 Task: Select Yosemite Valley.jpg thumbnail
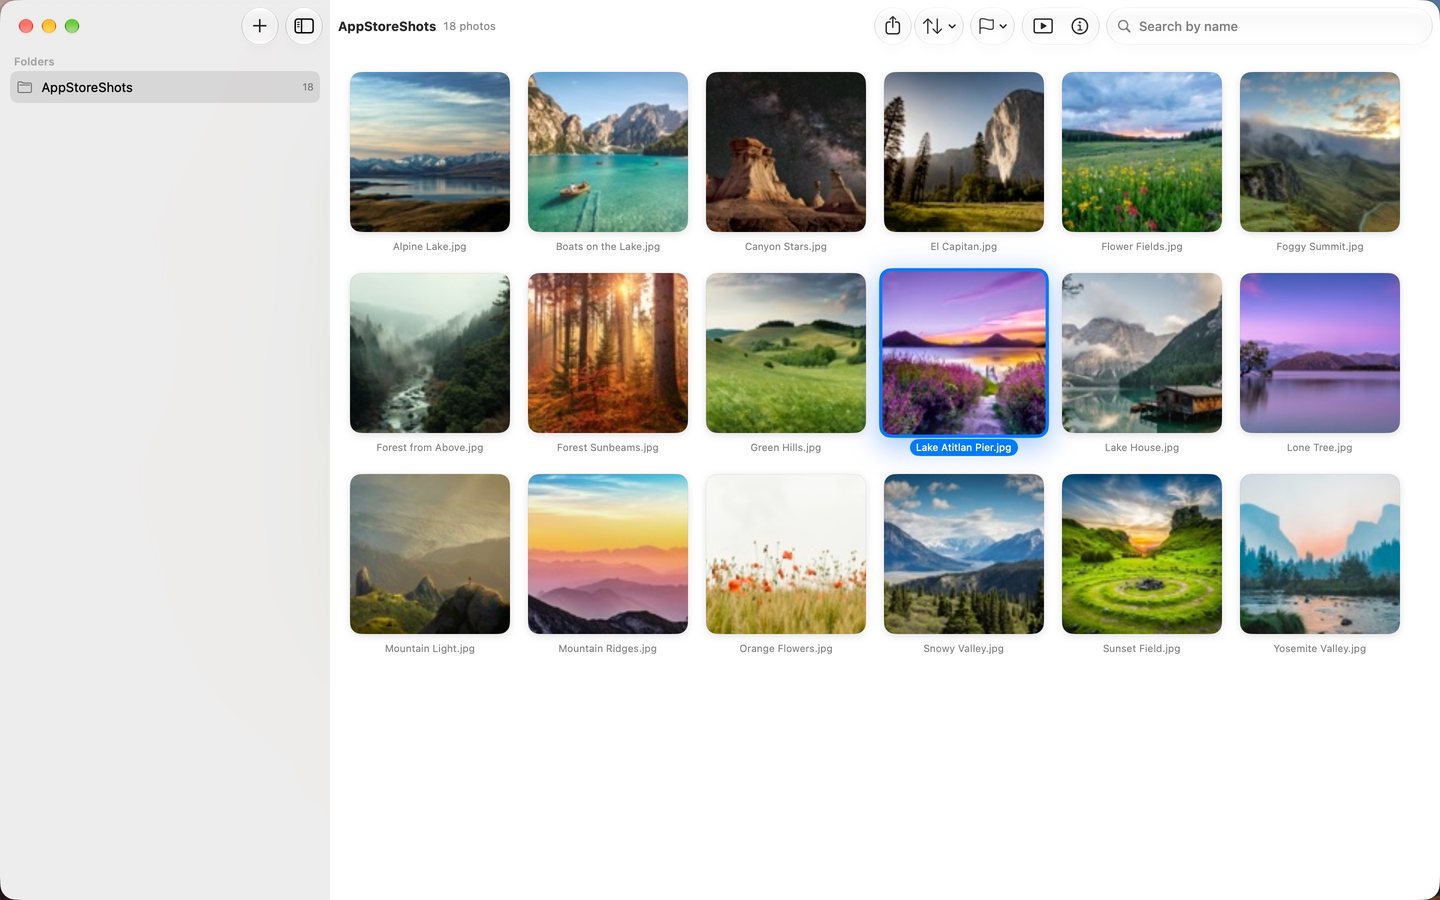click(x=1320, y=554)
